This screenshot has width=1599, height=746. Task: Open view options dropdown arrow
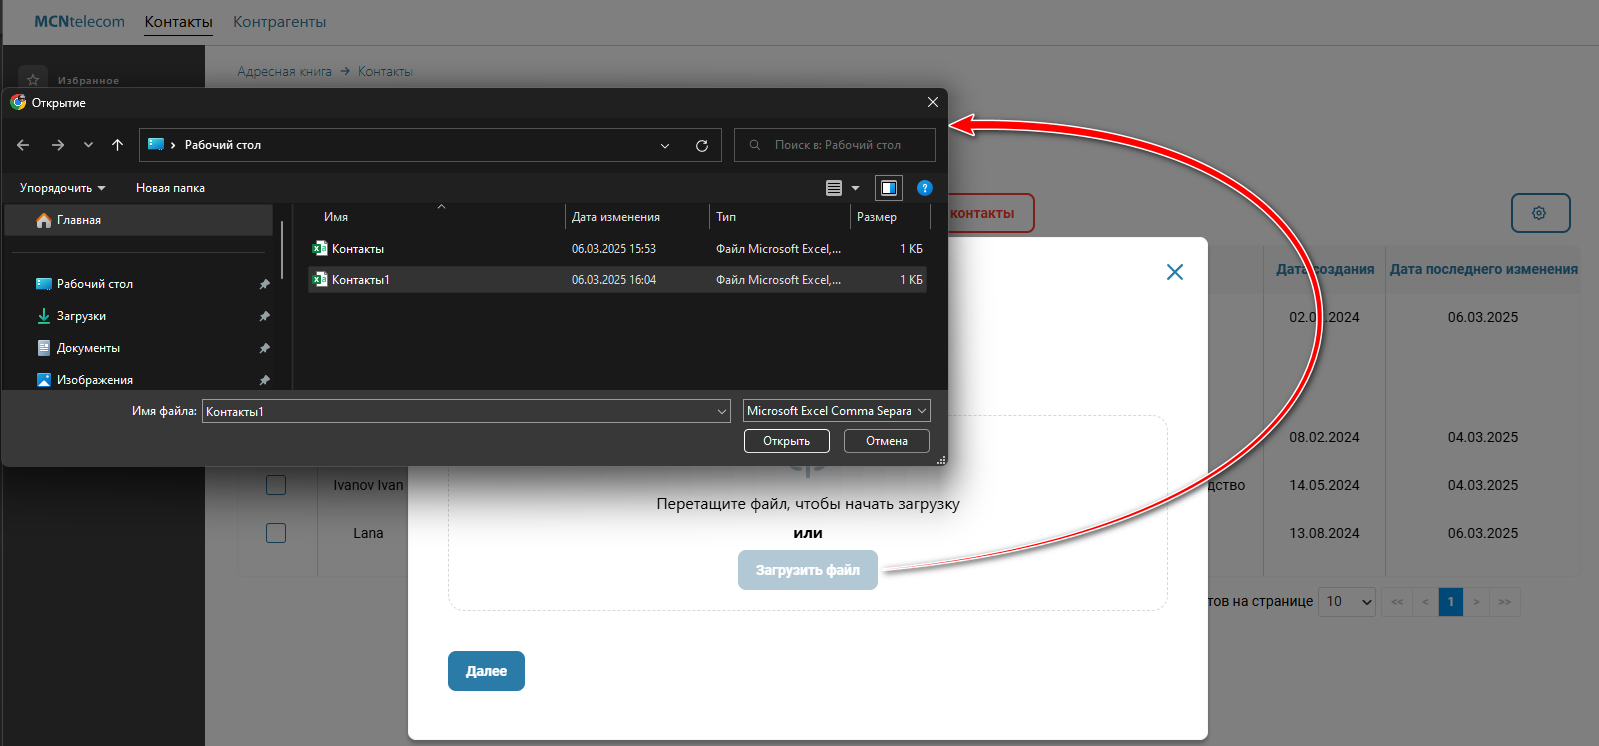pyautogui.click(x=855, y=188)
